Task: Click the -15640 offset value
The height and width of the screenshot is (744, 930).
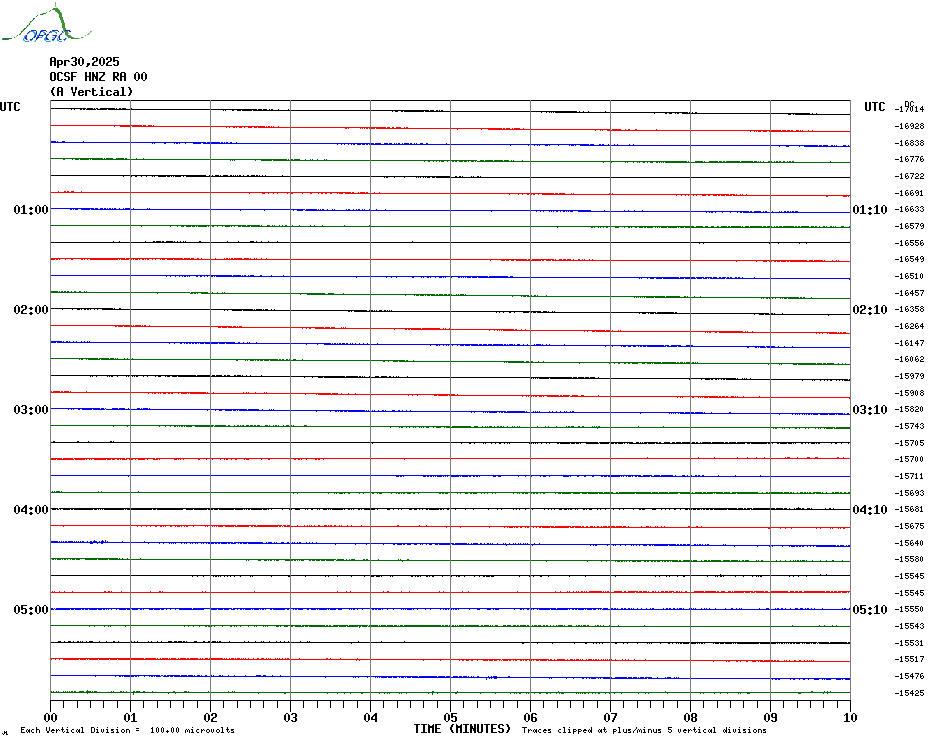Action: [x=909, y=543]
